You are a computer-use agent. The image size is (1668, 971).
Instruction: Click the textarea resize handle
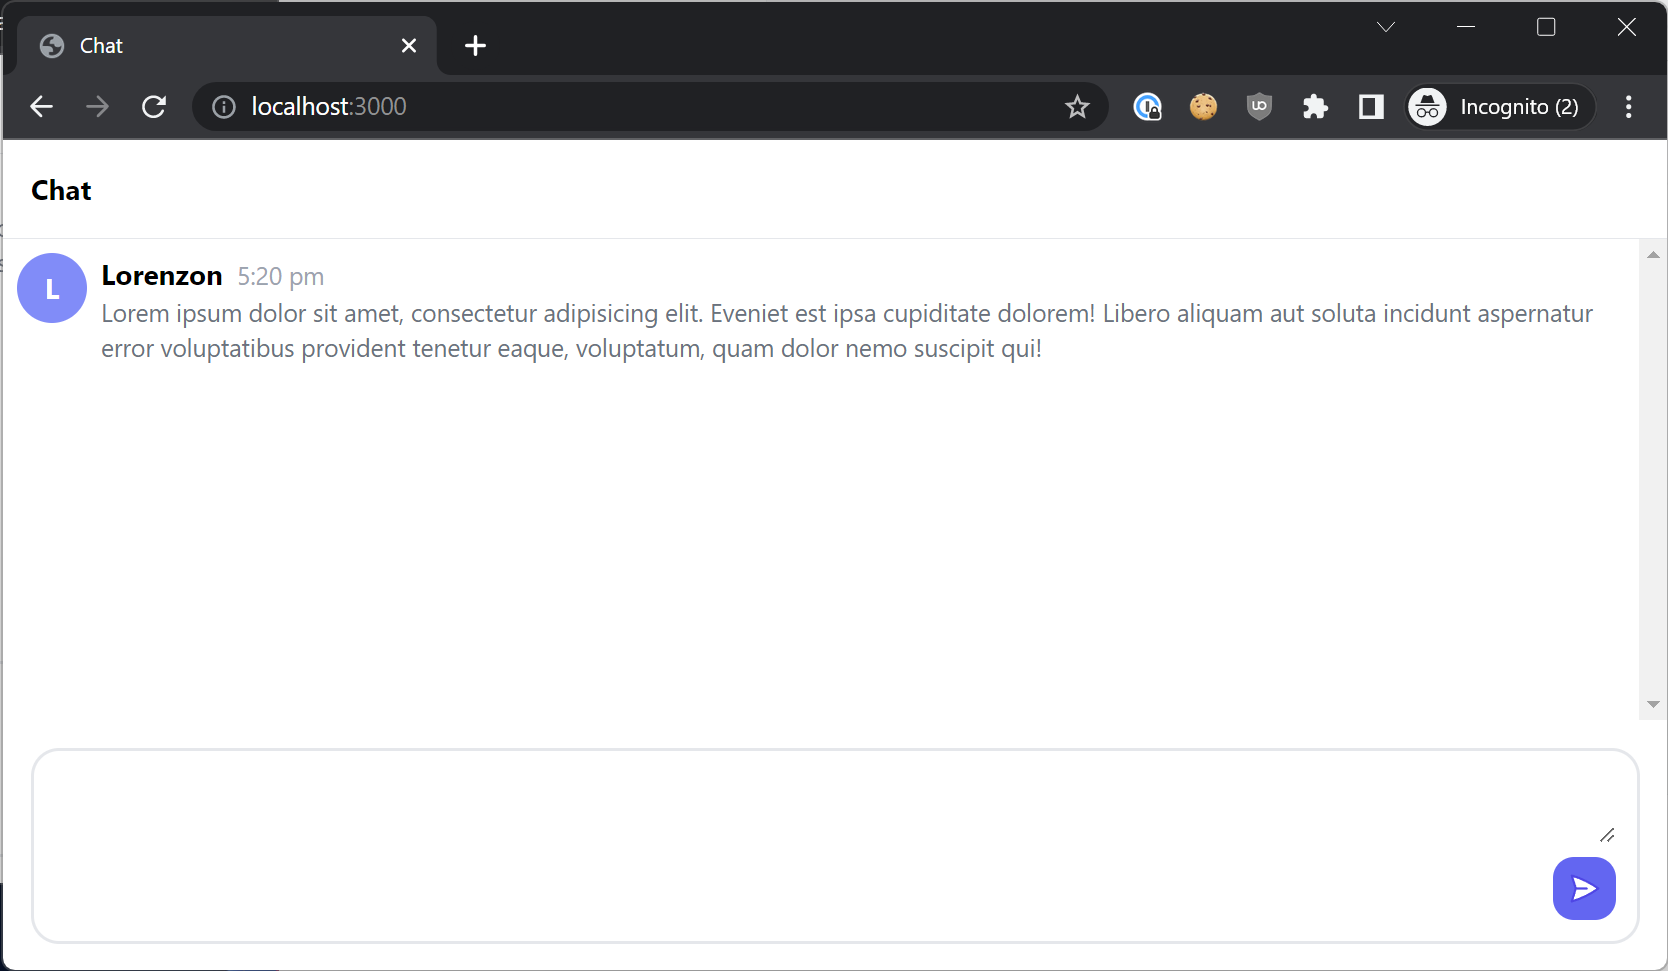pyautogui.click(x=1608, y=835)
